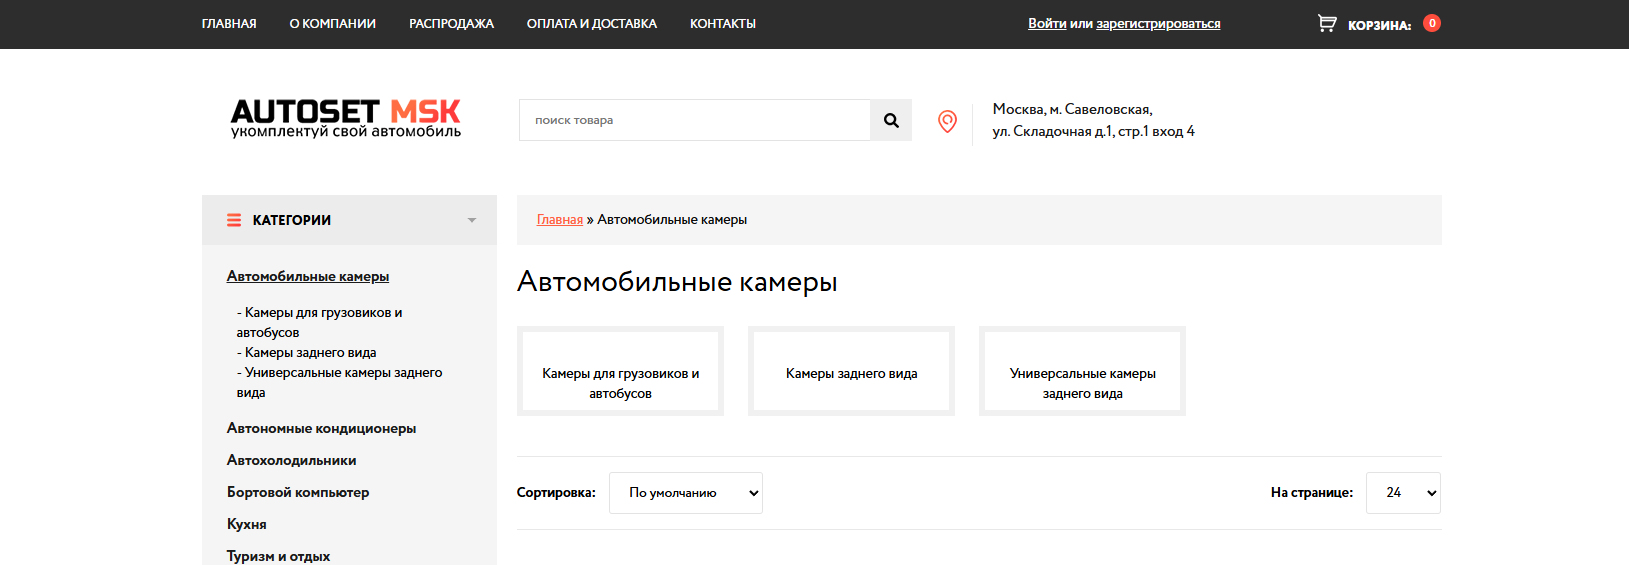The width and height of the screenshot is (1629, 565).
Task: Open РАСПРОДАЖА menu item
Action: pyautogui.click(x=451, y=24)
